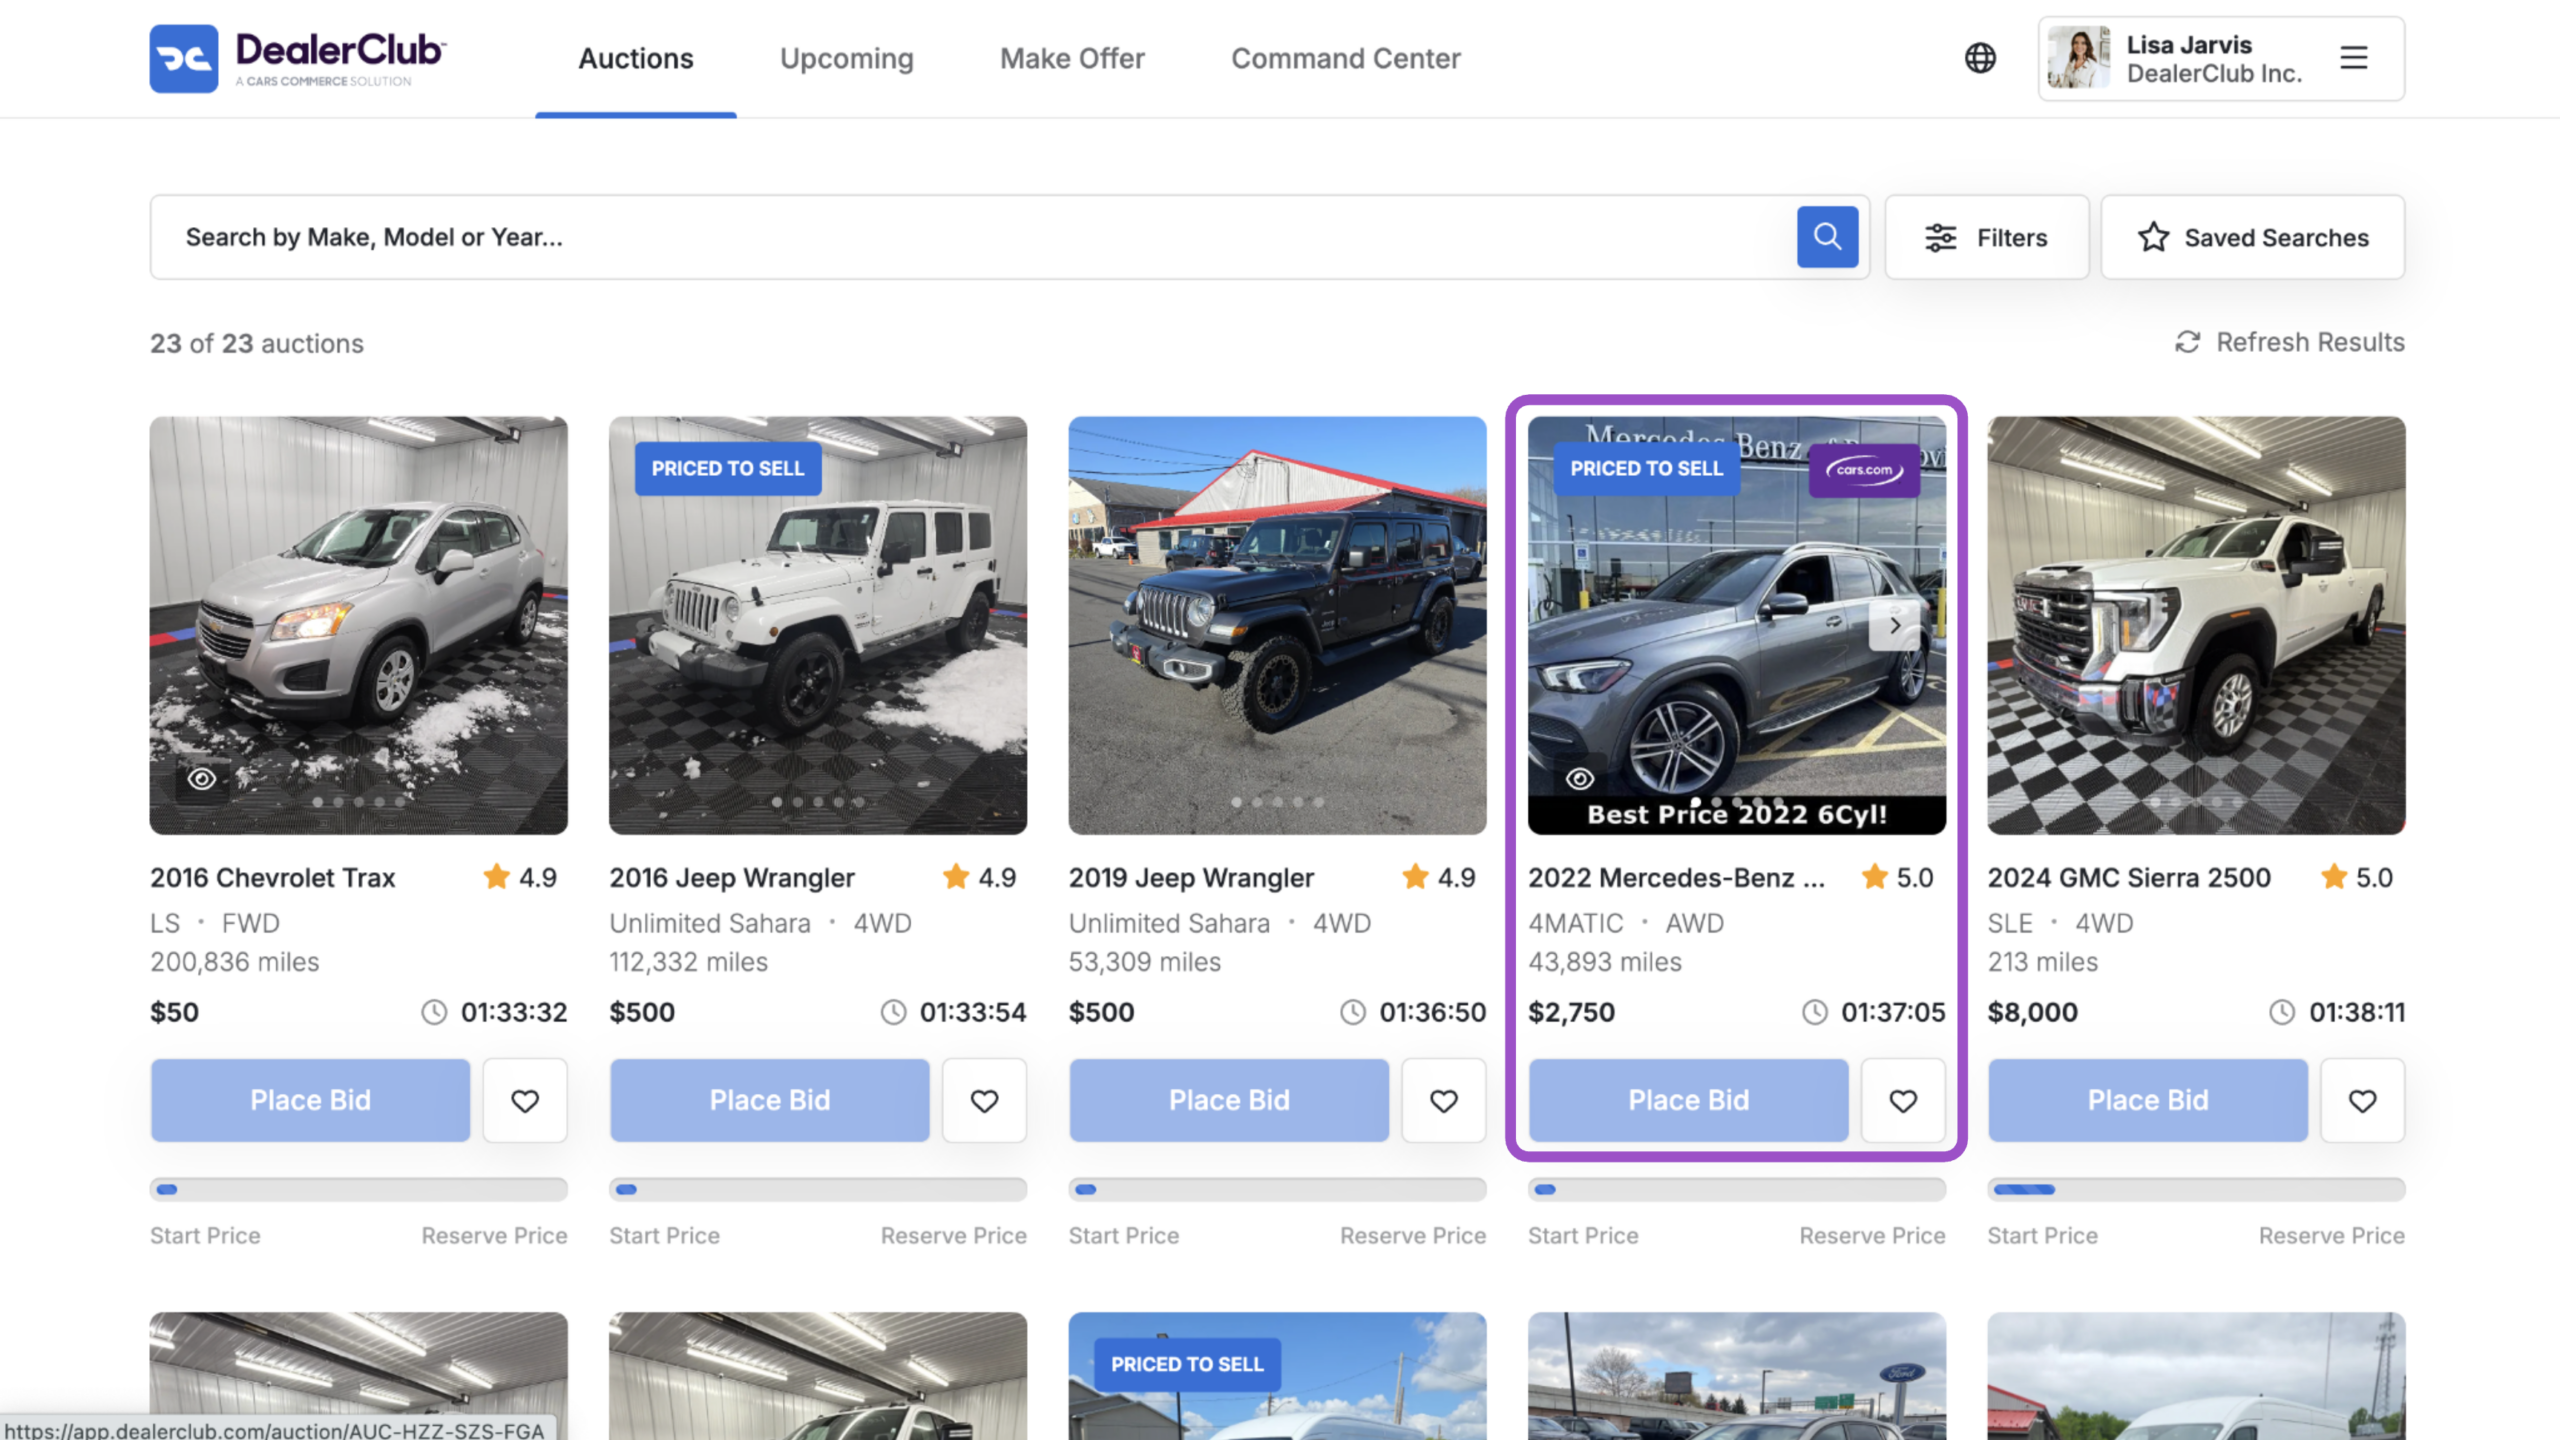Screen dimensions: 2560x1440
Task: Click the cars.com badge on Mercedes photo
Action: 1864,469
